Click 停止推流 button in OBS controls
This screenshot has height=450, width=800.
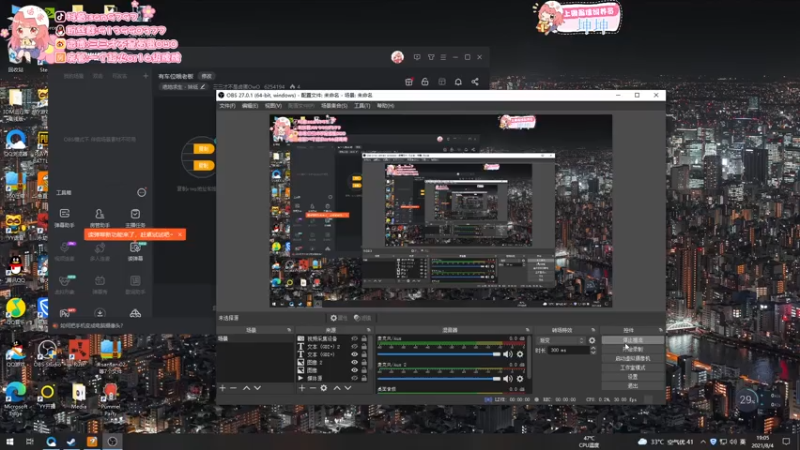(633, 340)
